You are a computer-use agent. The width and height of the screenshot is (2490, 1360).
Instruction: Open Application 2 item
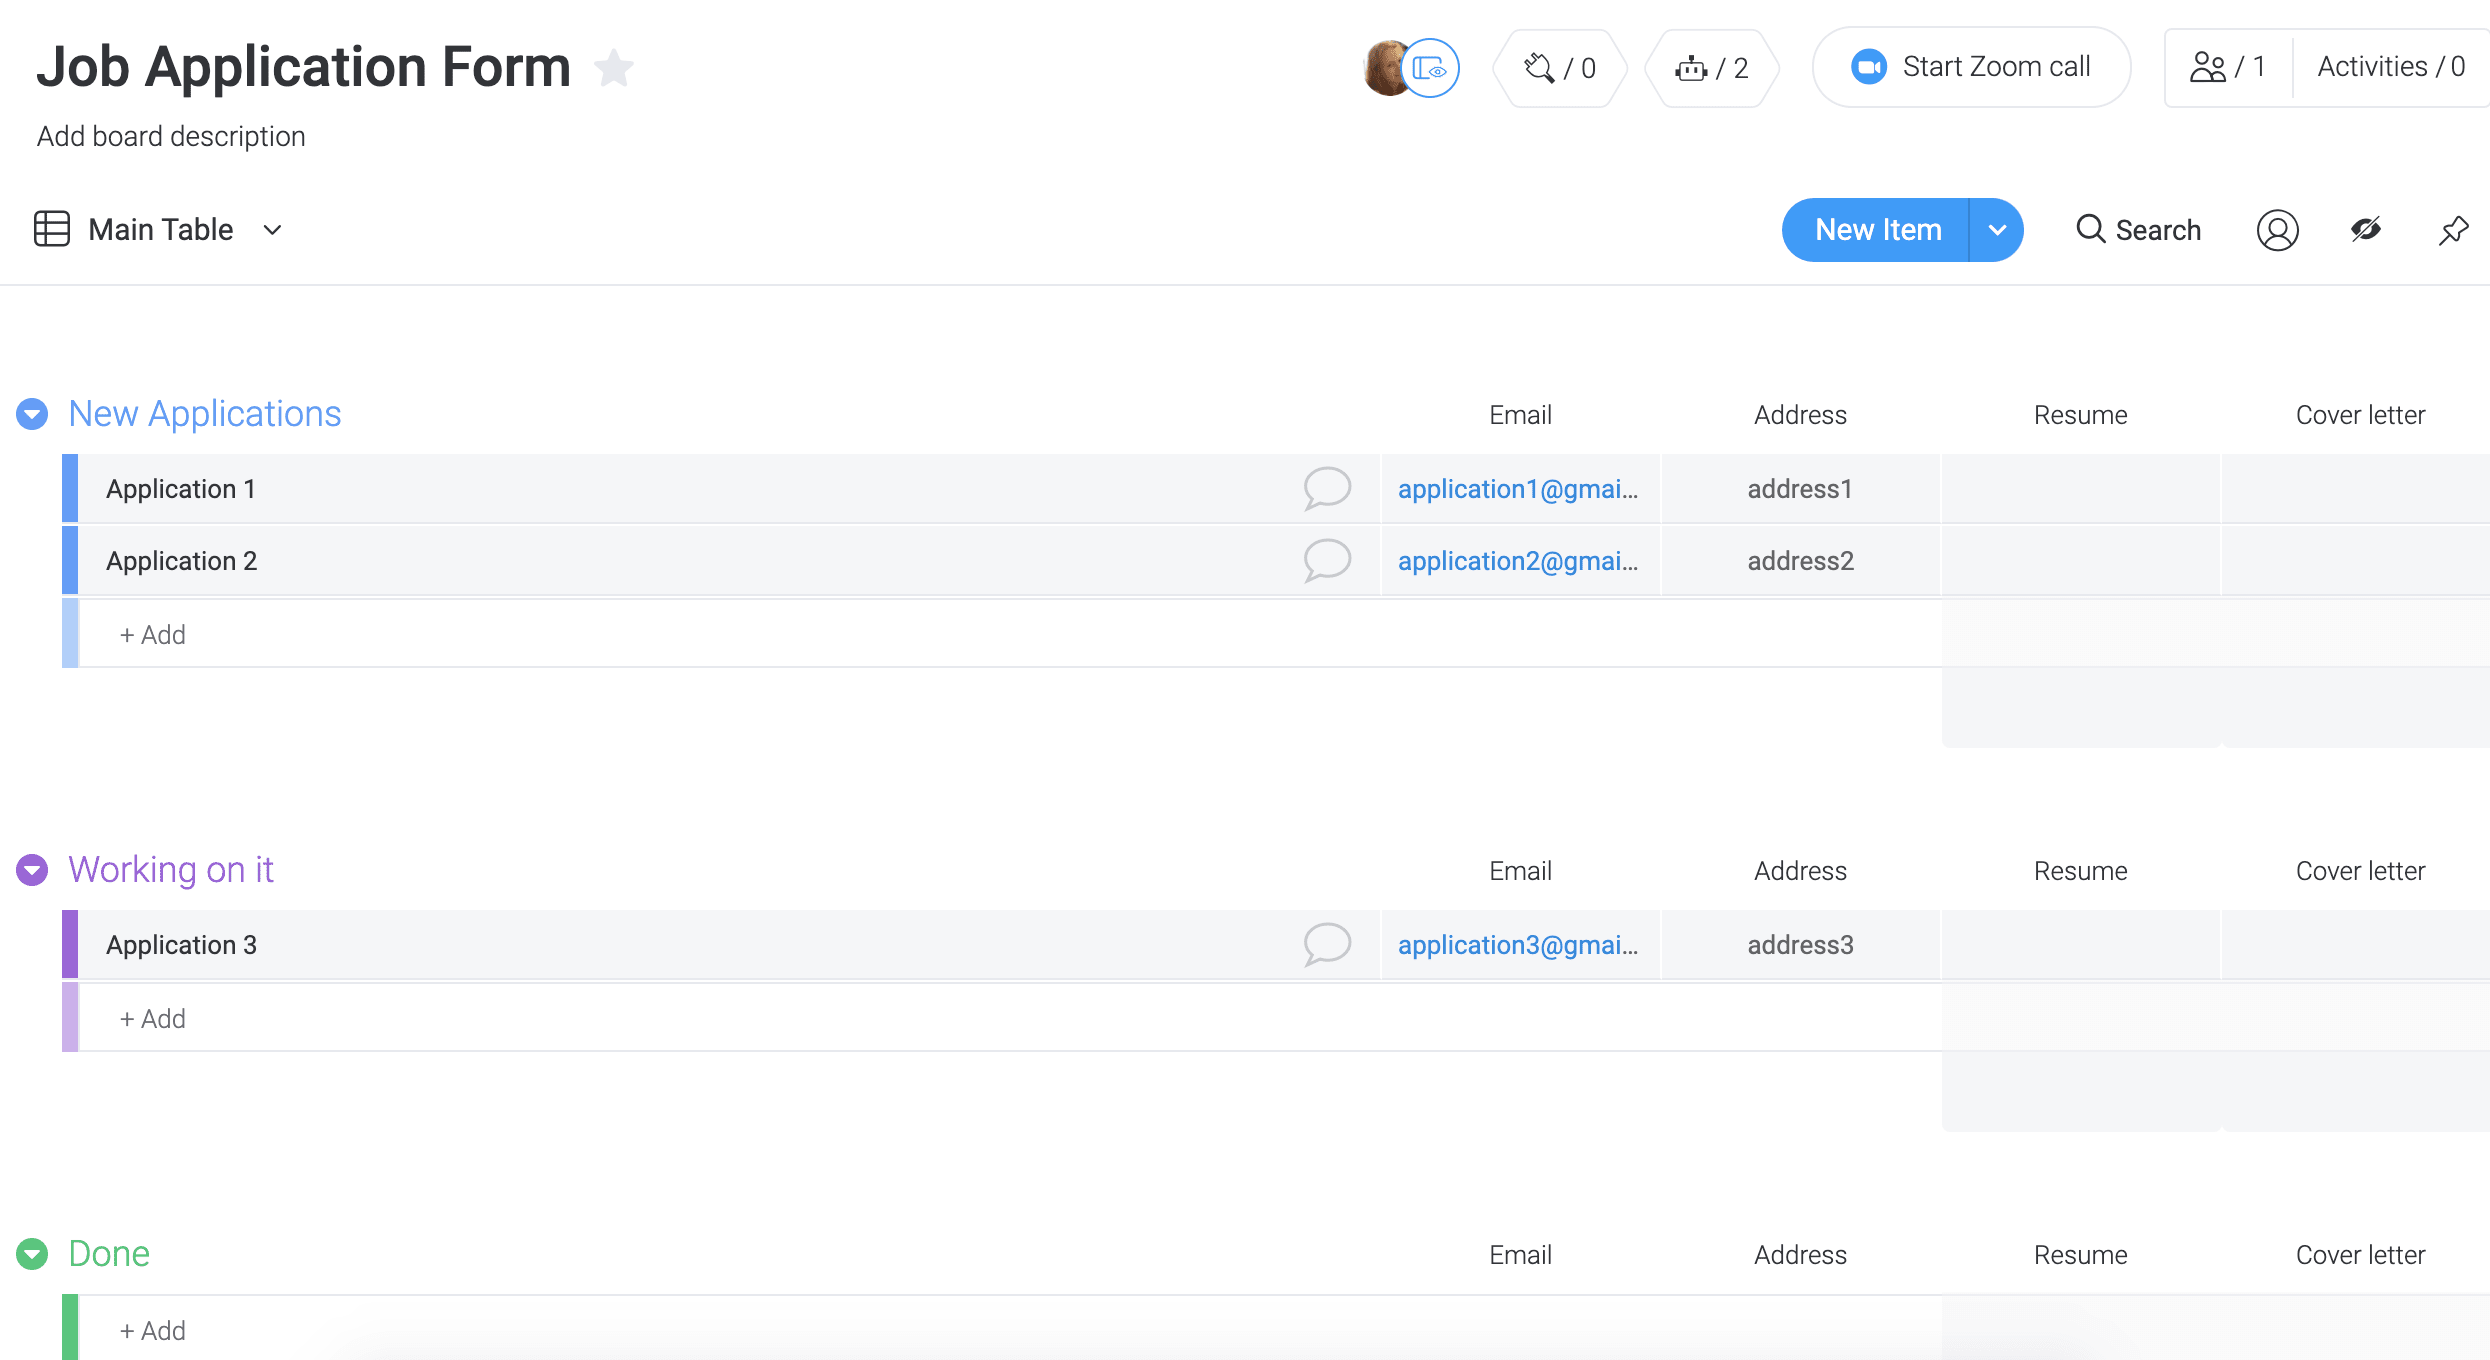point(182,561)
